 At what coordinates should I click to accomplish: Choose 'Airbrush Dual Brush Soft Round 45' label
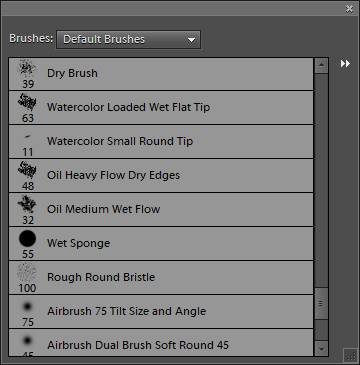[138, 345]
